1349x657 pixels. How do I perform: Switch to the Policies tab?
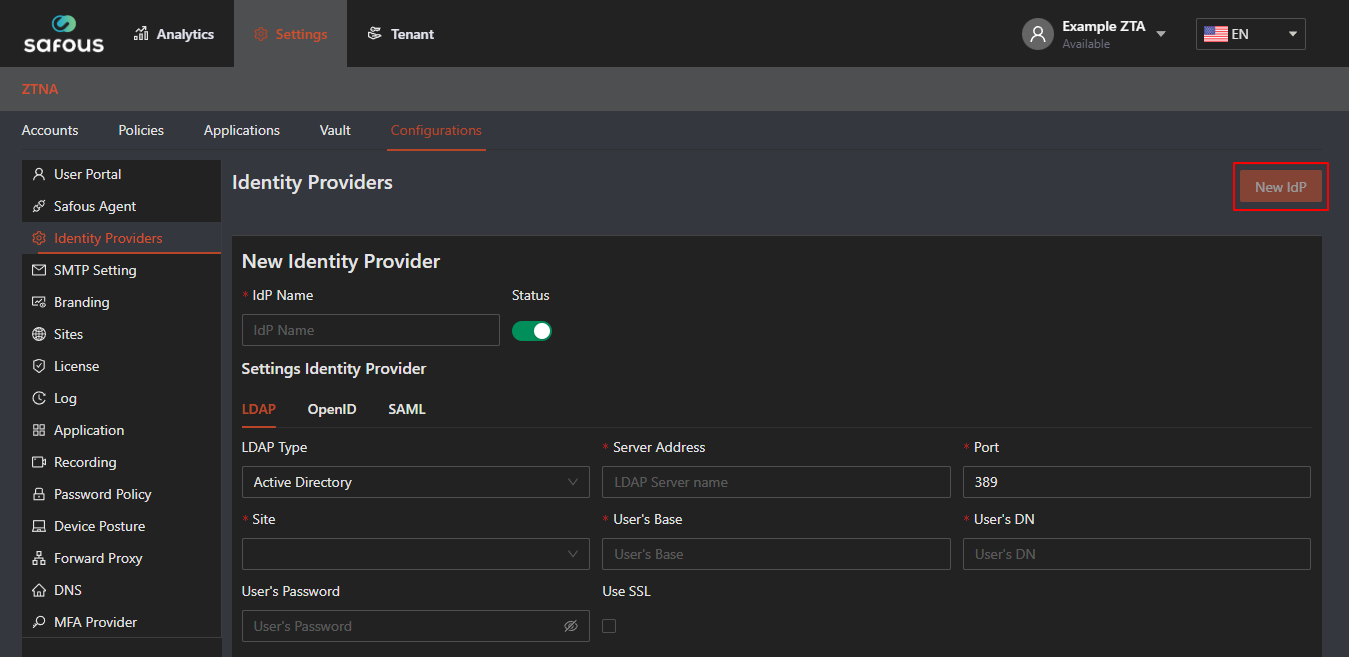141,130
